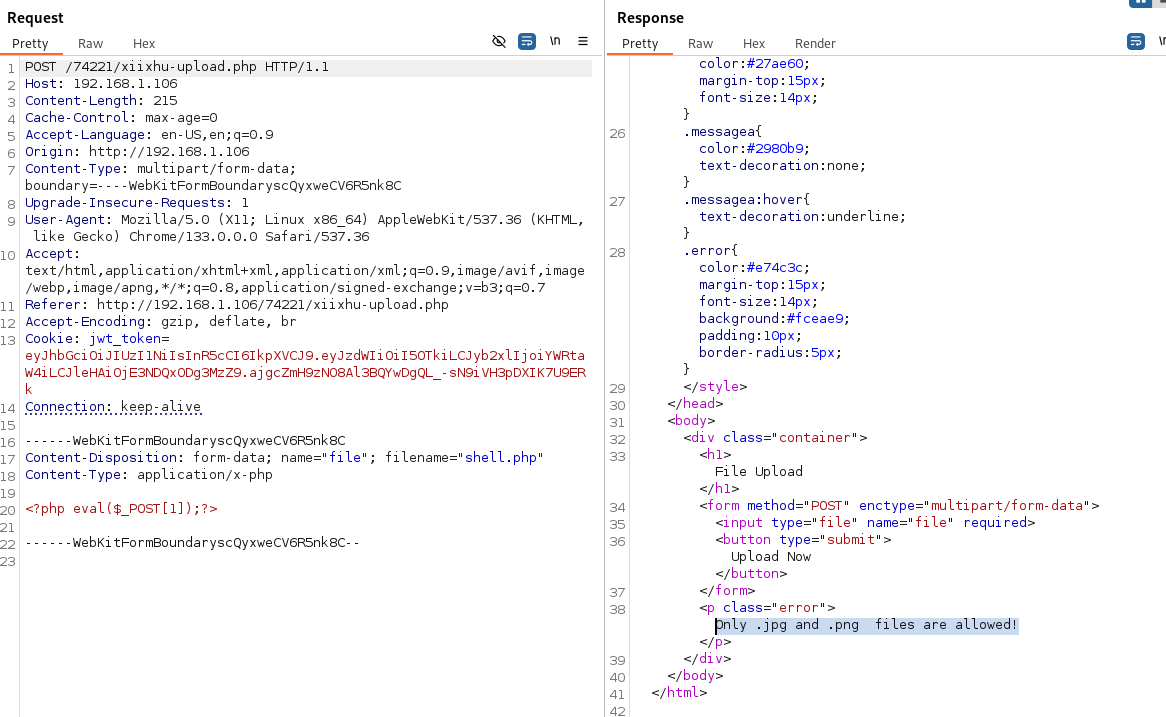Switch Request view to Pretty tab

30,44
